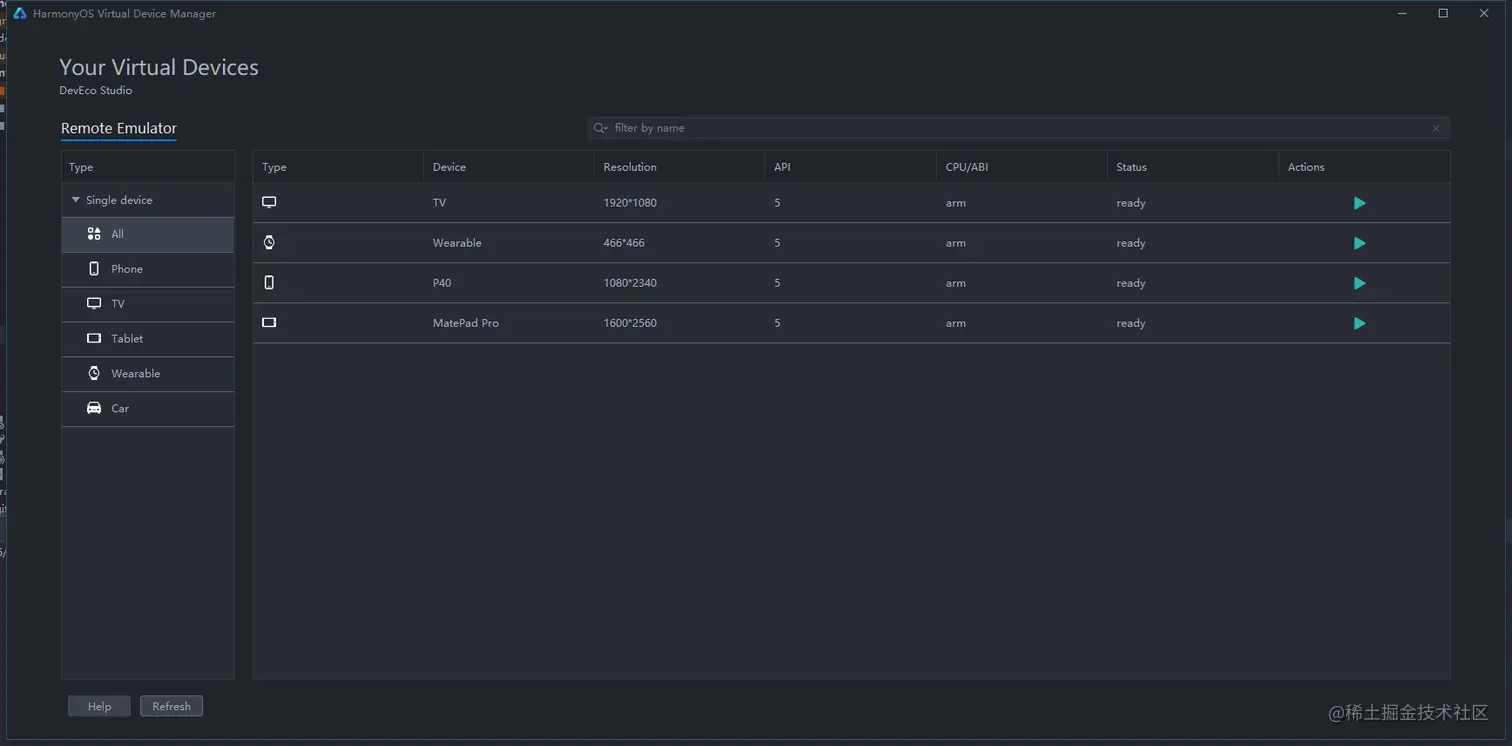Select the TV device name in the table
Screen dimensions: 1512x746
[x=439, y=203]
